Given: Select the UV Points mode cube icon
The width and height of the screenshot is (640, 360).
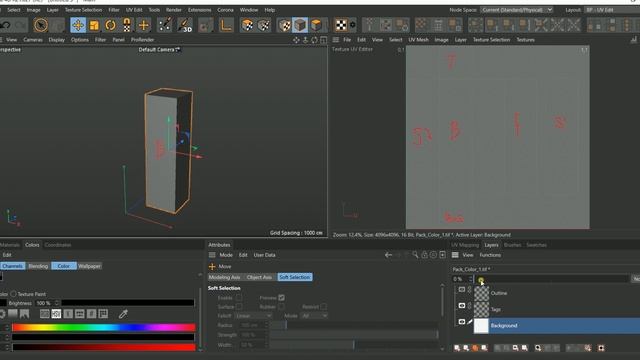Looking at the screenshot, I should [x=264, y=25].
